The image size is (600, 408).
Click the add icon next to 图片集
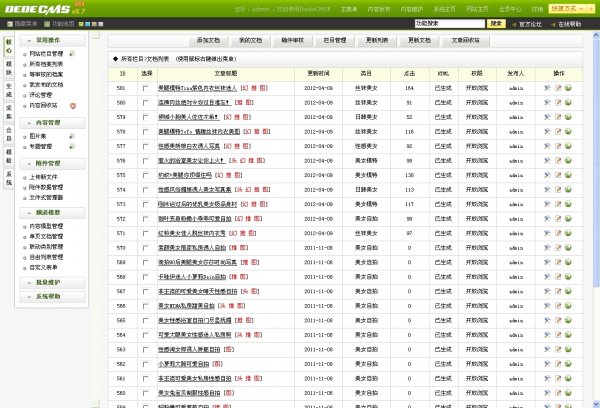72,136
